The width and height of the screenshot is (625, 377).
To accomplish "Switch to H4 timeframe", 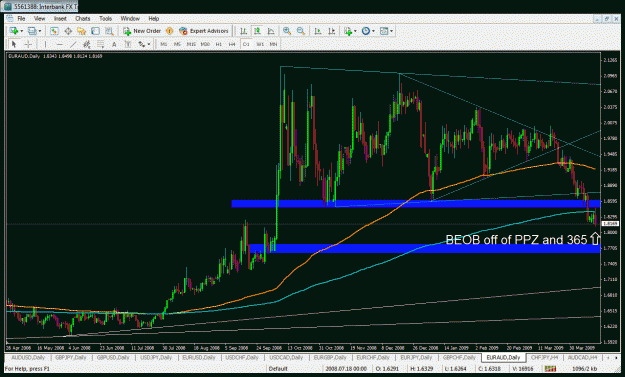I will [232, 44].
